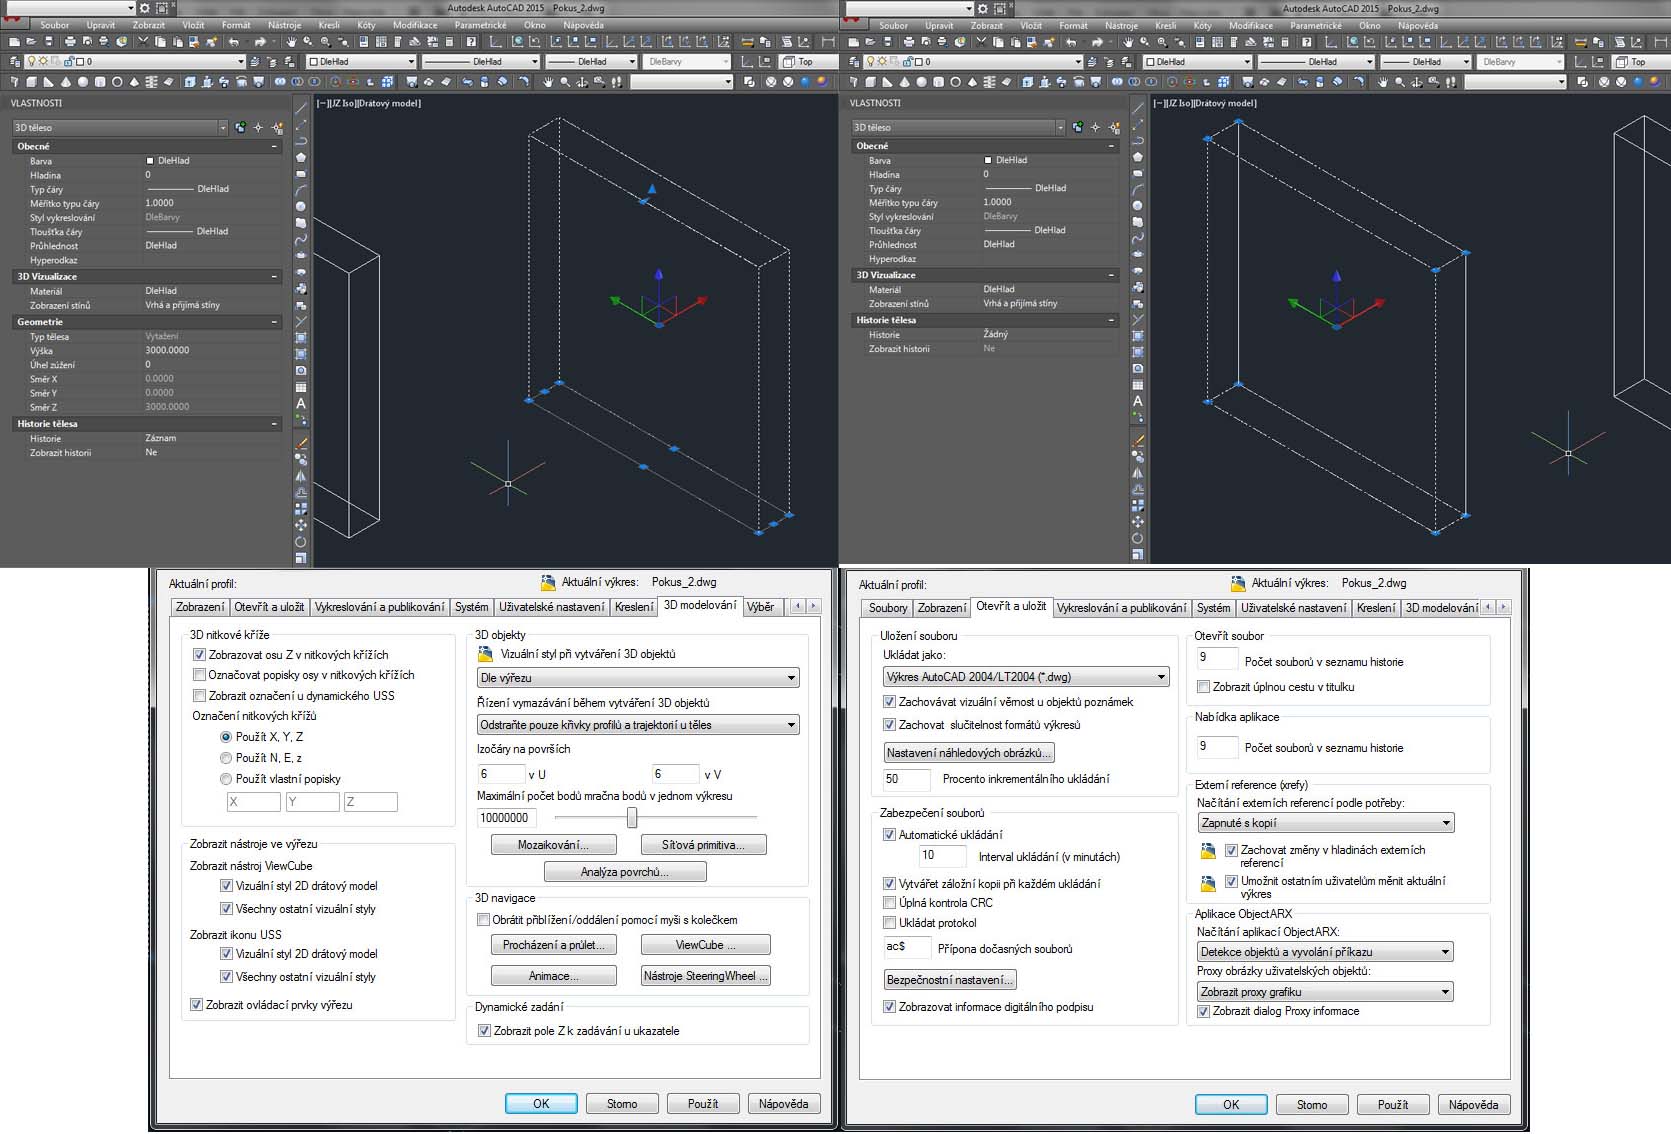The height and width of the screenshot is (1134, 1671).
Task: Click the 'Mozaikování...' button
Action: (552, 845)
